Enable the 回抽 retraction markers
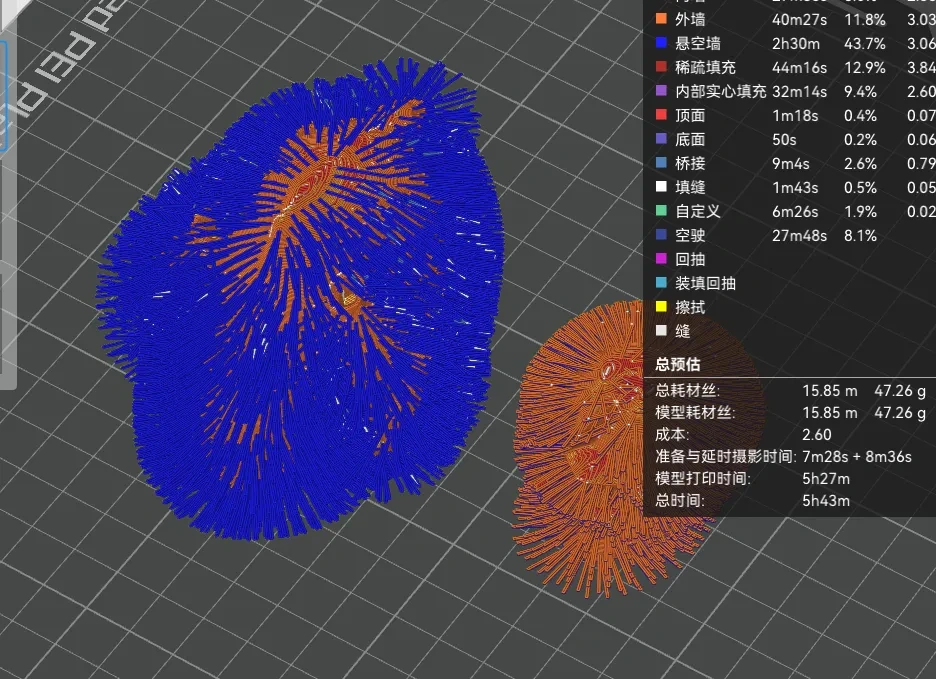This screenshot has height=679, width=936. coord(690,259)
